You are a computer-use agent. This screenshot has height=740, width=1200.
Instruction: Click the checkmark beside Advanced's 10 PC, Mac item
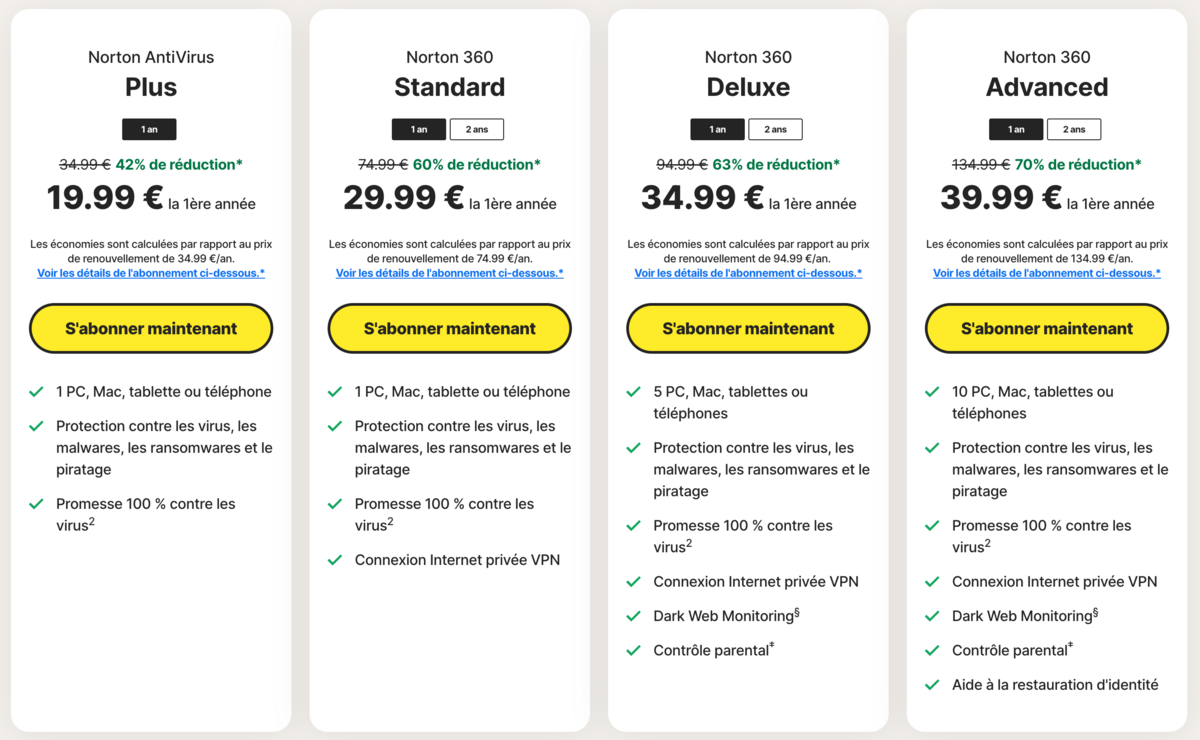933,392
